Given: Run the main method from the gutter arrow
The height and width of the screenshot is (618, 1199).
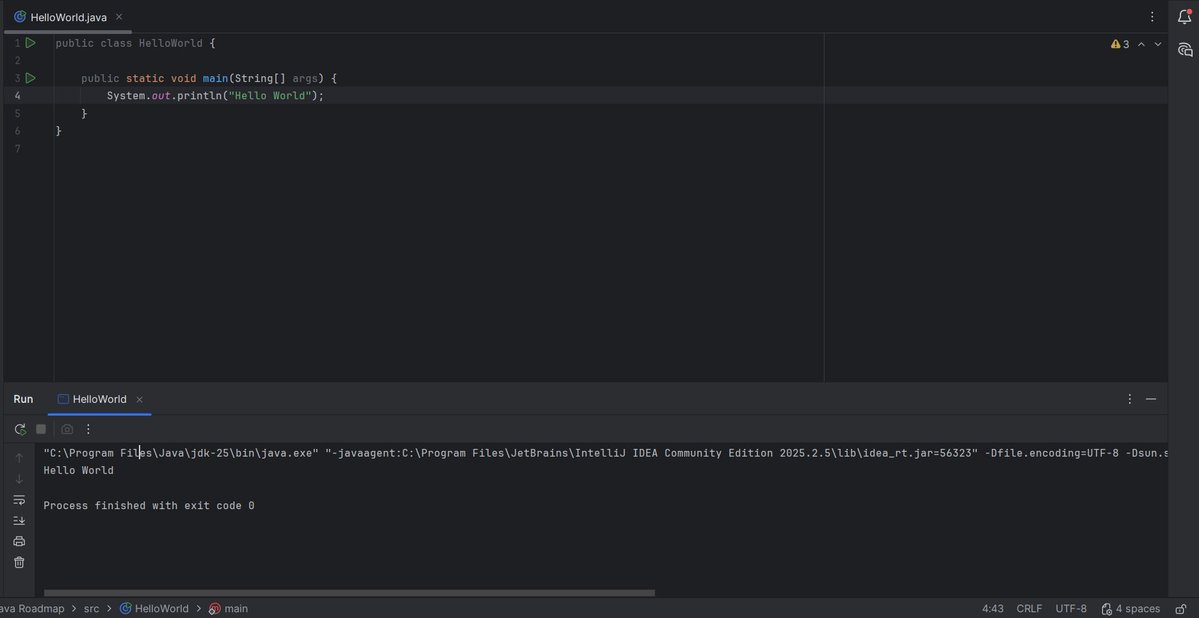Looking at the screenshot, I should click(x=30, y=77).
